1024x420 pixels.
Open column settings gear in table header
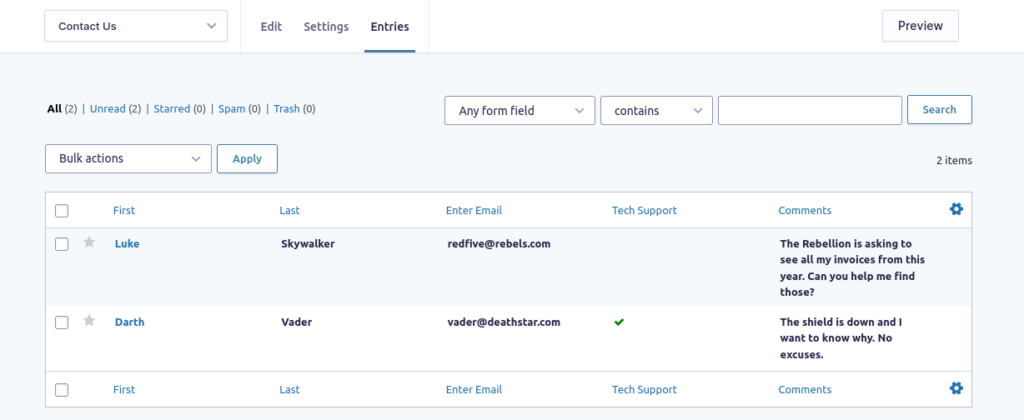tap(956, 209)
